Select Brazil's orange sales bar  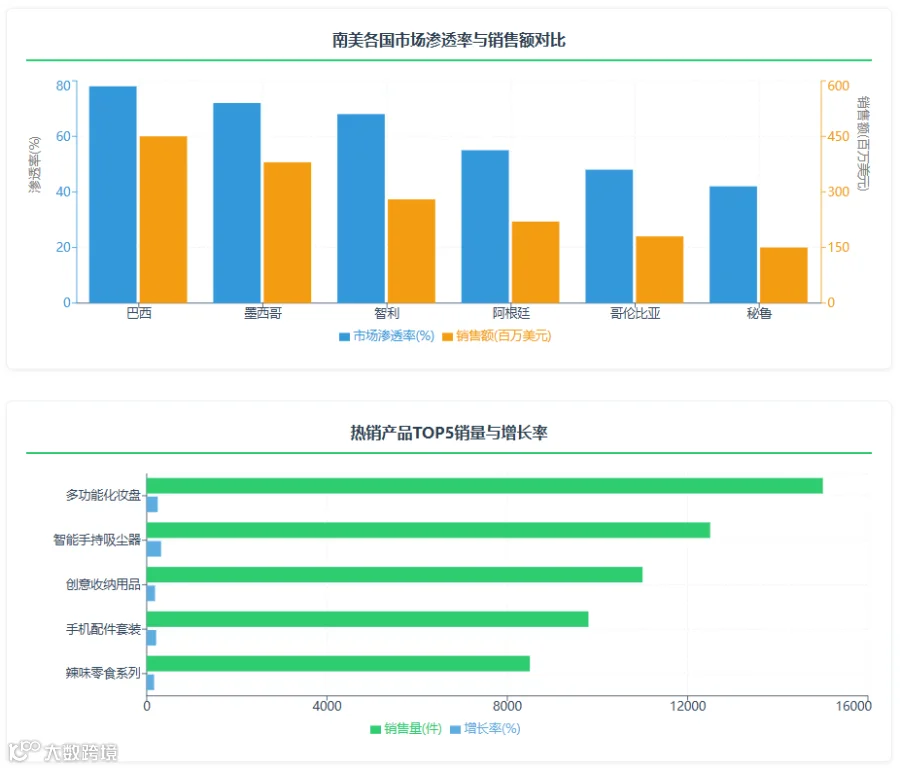(x=164, y=220)
